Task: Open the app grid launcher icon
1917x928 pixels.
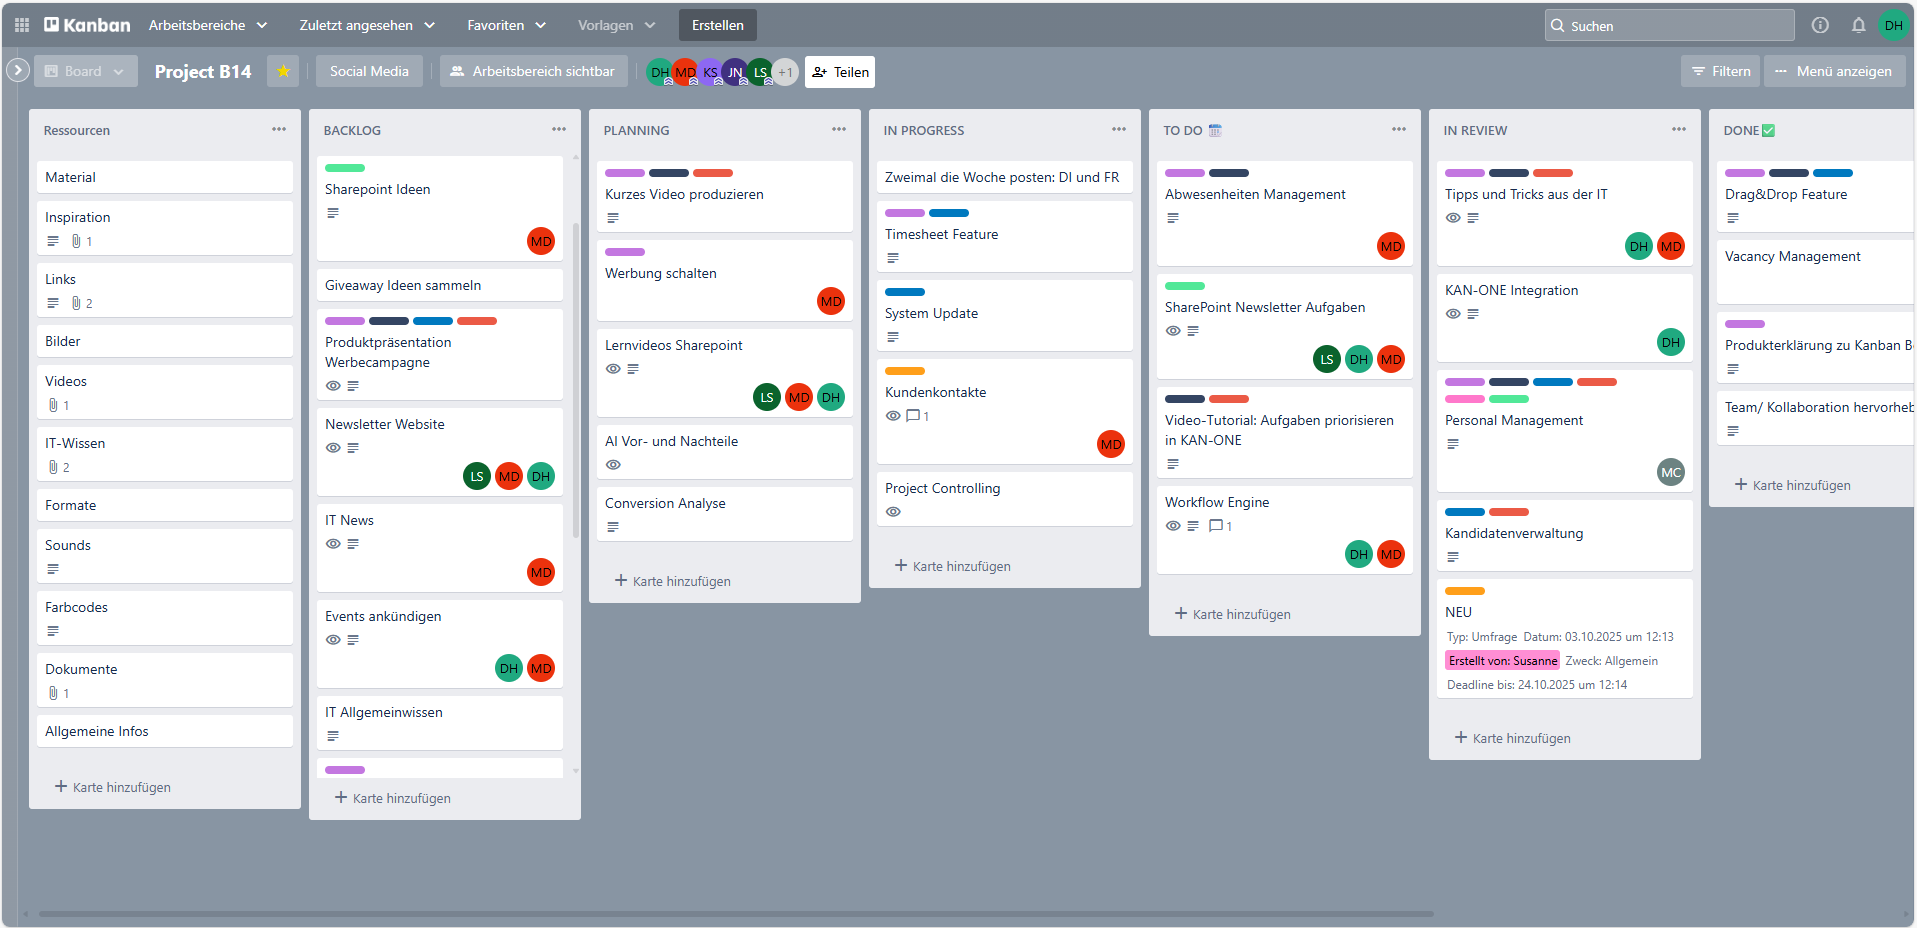Action: coord(22,25)
